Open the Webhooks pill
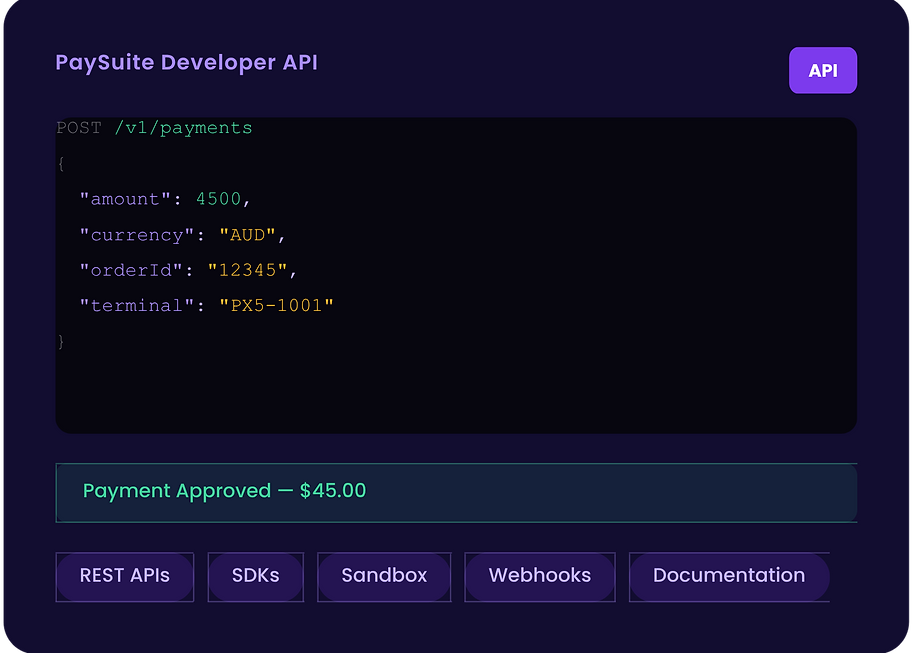This screenshot has height=653, width=913. pos(540,576)
